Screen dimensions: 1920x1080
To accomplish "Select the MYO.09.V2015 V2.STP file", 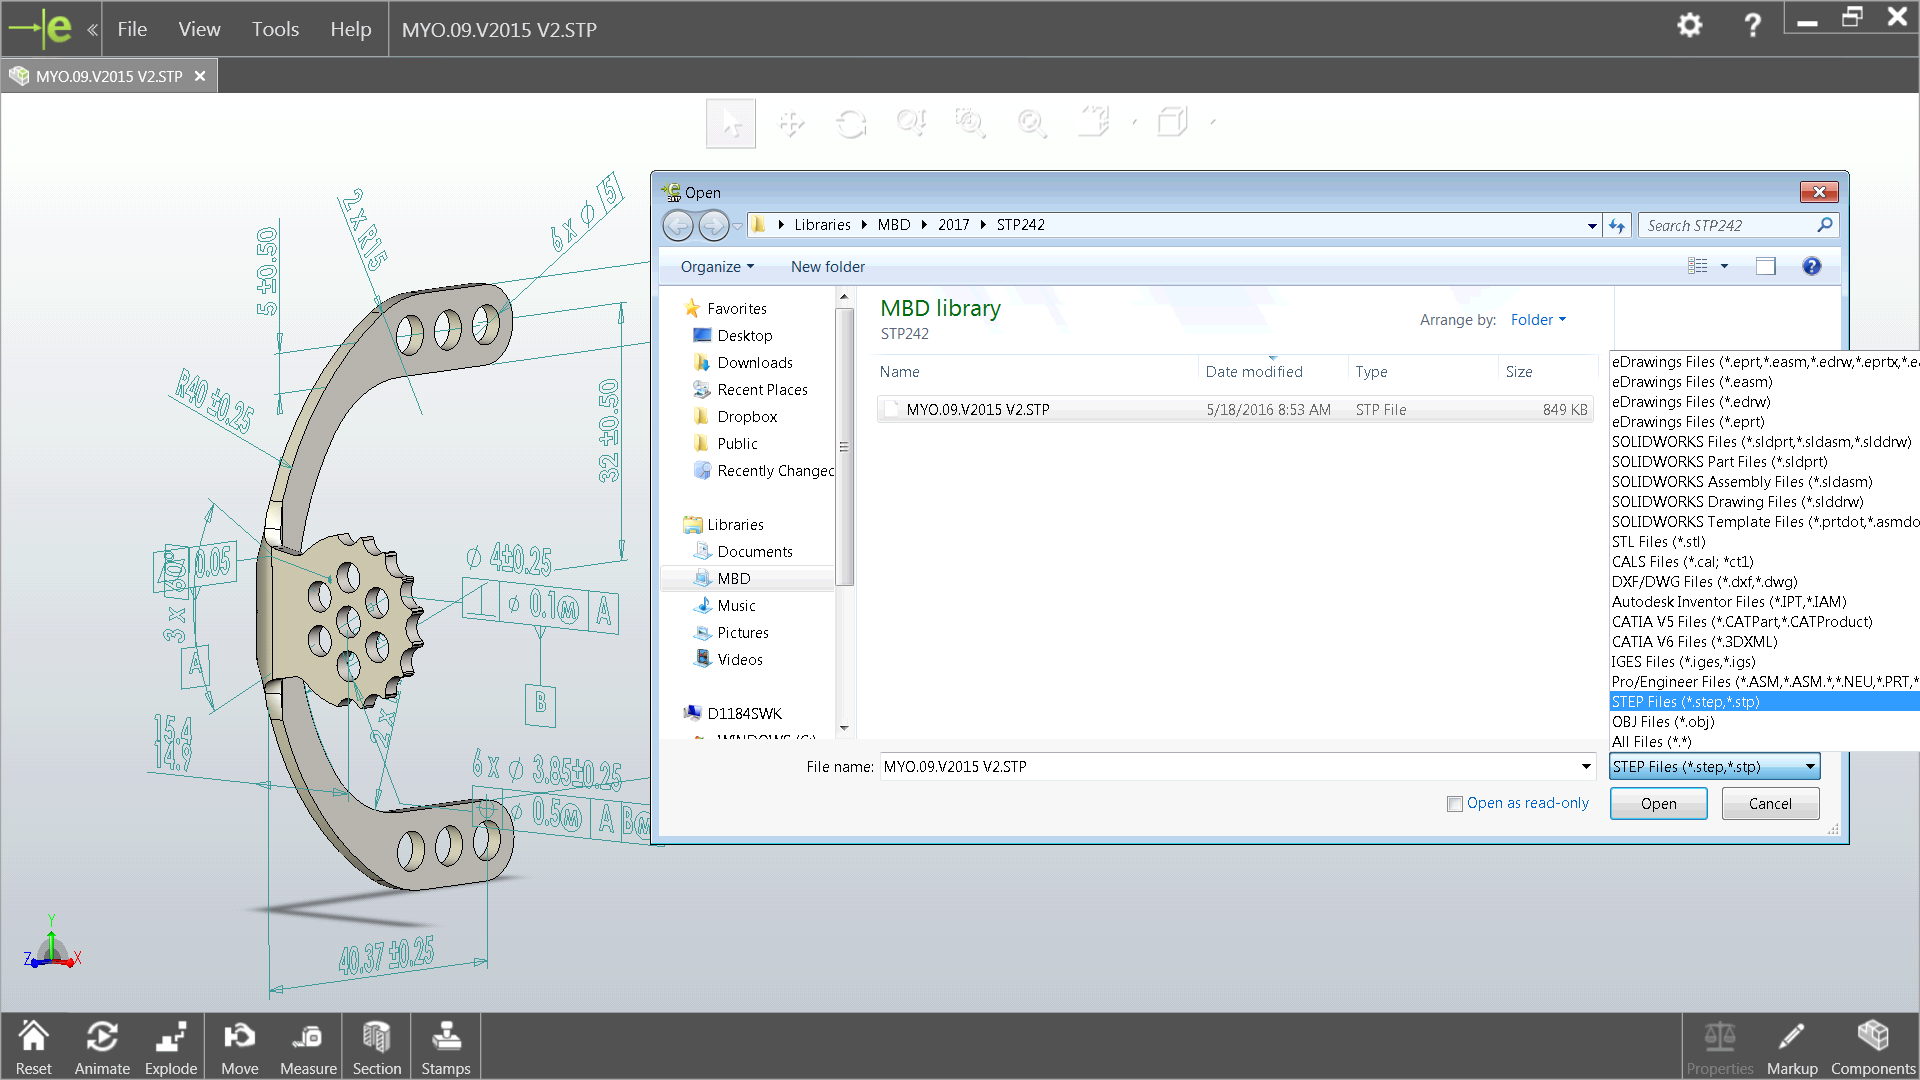I will [x=977, y=410].
